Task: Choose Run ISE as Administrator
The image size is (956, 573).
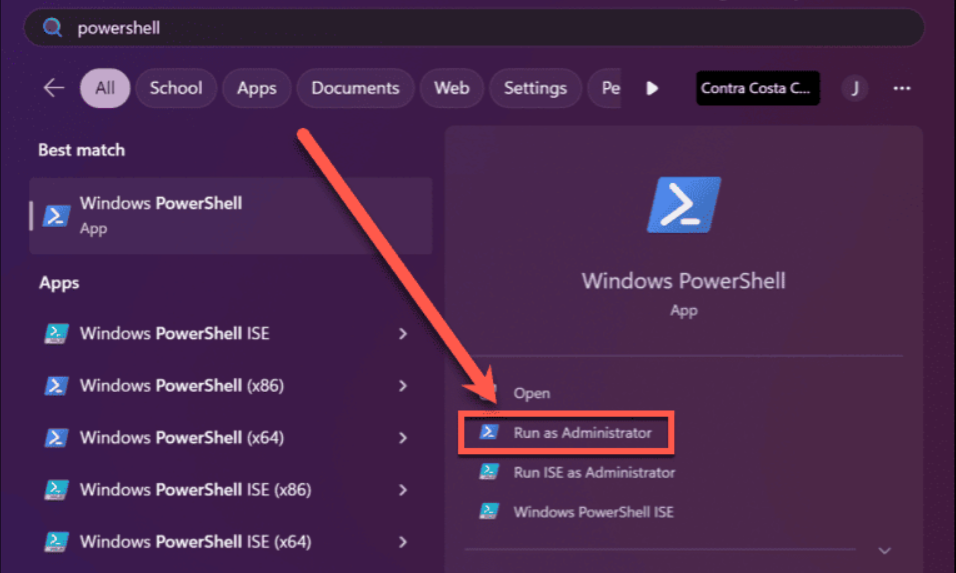Action: (x=594, y=472)
